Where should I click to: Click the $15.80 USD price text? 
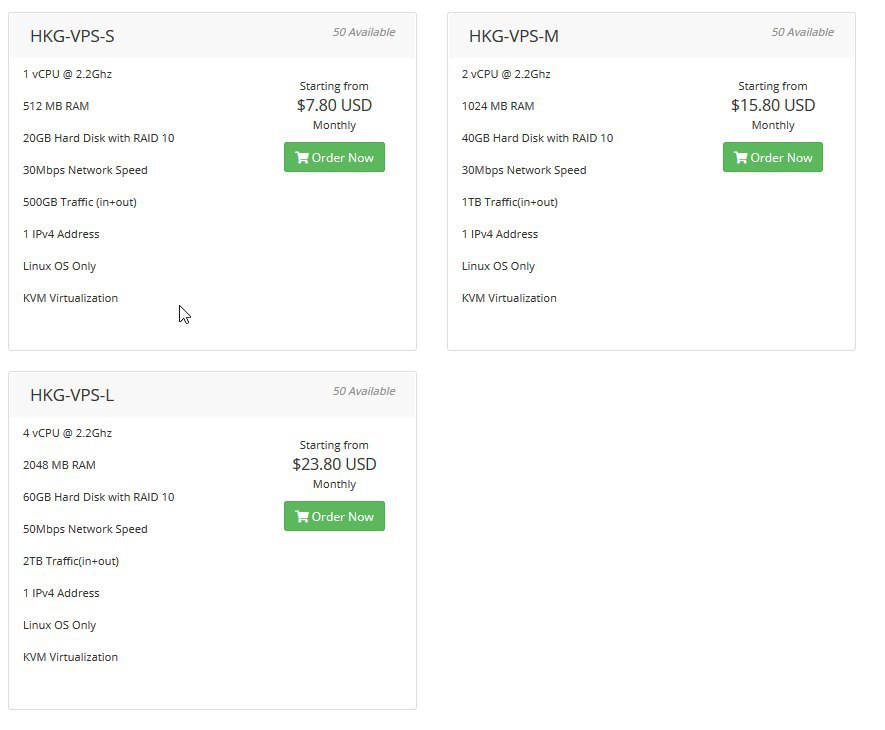773,105
